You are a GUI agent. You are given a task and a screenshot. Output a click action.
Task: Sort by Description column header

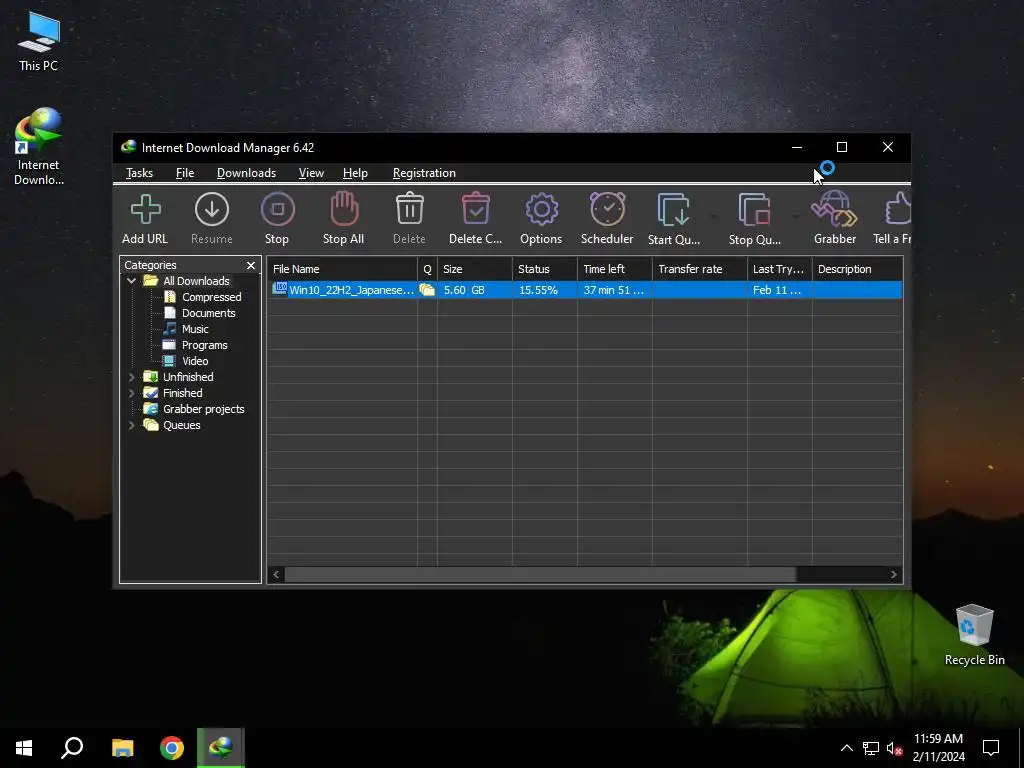pyautogui.click(x=857, y=269)
